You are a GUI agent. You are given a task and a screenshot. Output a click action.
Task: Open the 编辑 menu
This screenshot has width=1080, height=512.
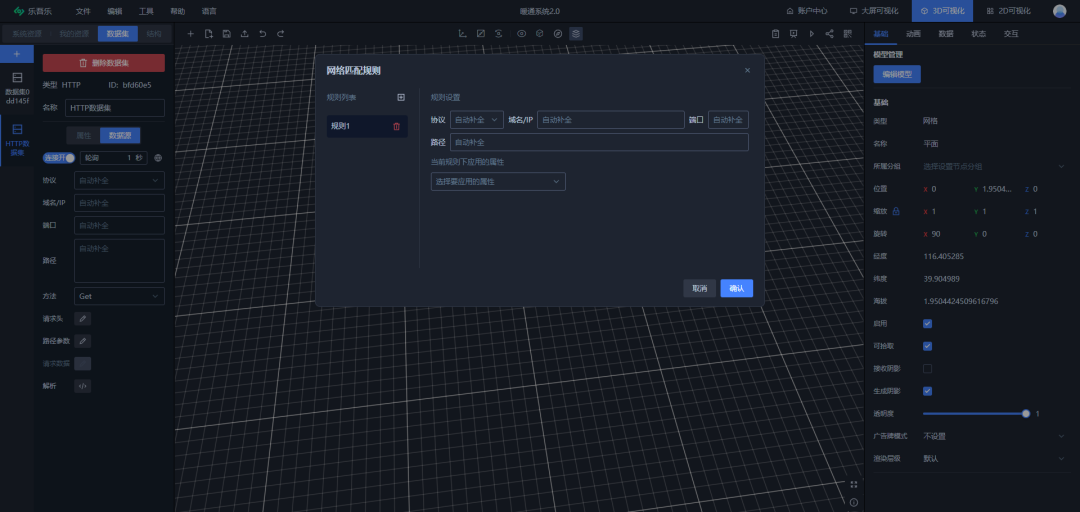[x=115, y=11]
